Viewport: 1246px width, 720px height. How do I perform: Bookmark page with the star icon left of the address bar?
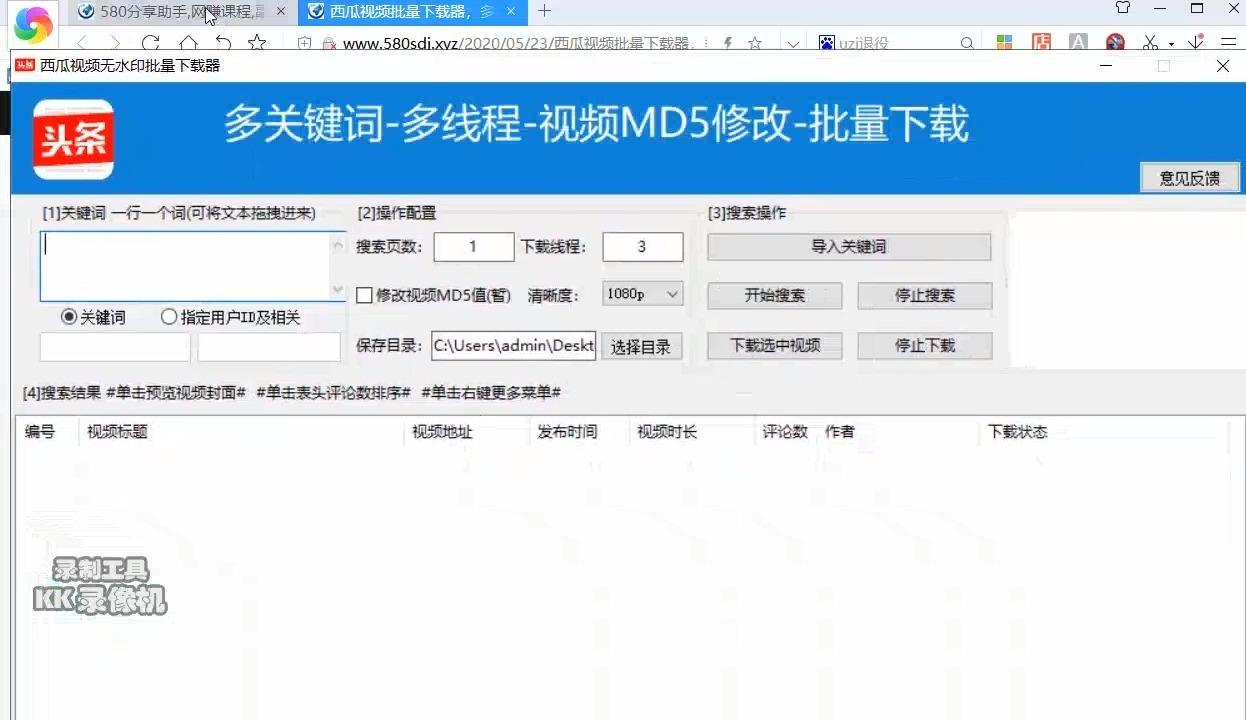[257, 43]
